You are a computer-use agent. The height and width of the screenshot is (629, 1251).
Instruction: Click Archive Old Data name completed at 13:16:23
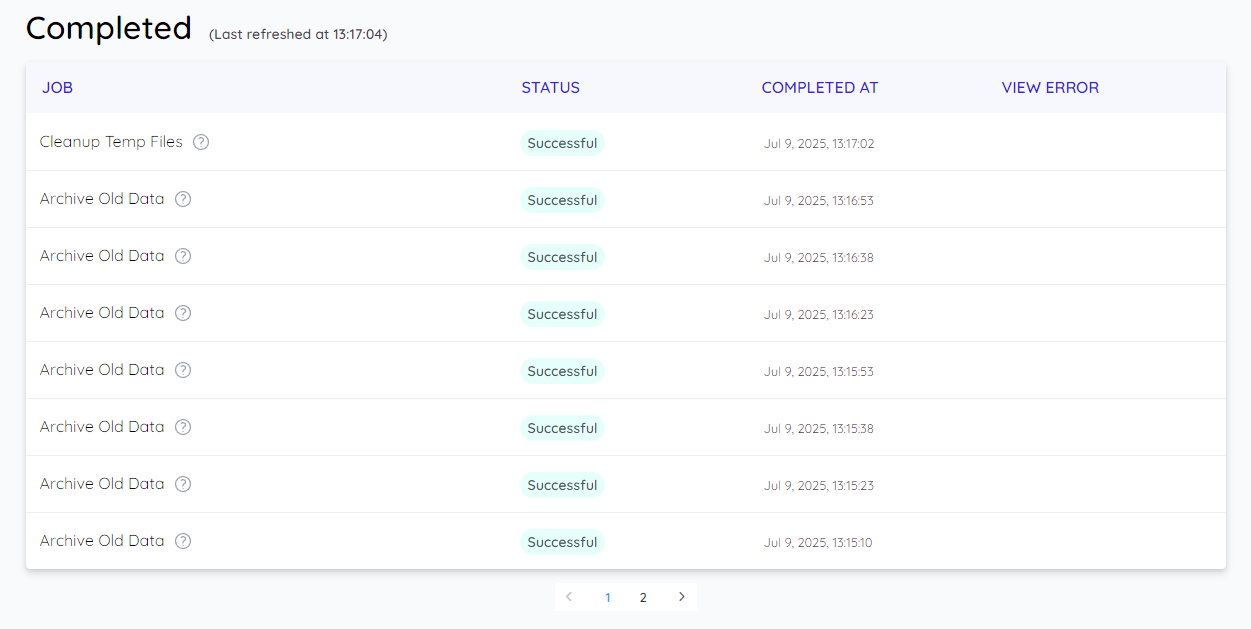coord(102,313)
